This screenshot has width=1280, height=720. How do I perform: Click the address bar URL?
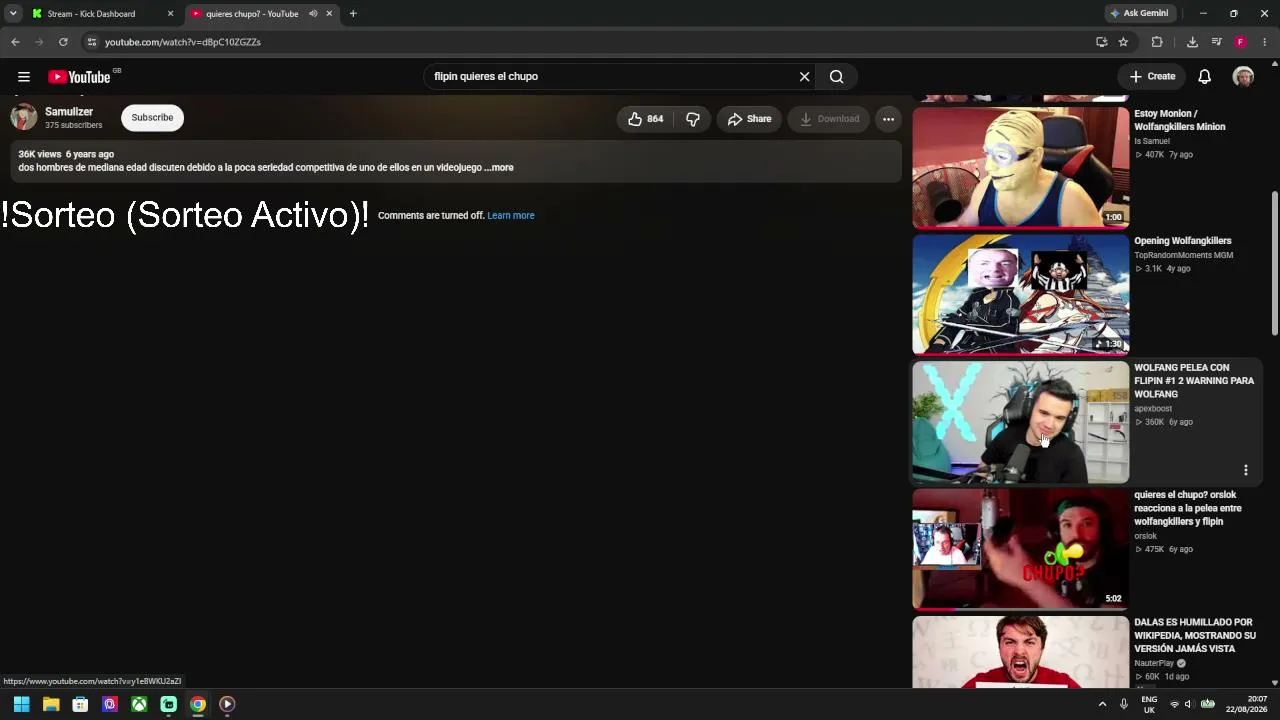pyautogui.click(x=183, y=42)
